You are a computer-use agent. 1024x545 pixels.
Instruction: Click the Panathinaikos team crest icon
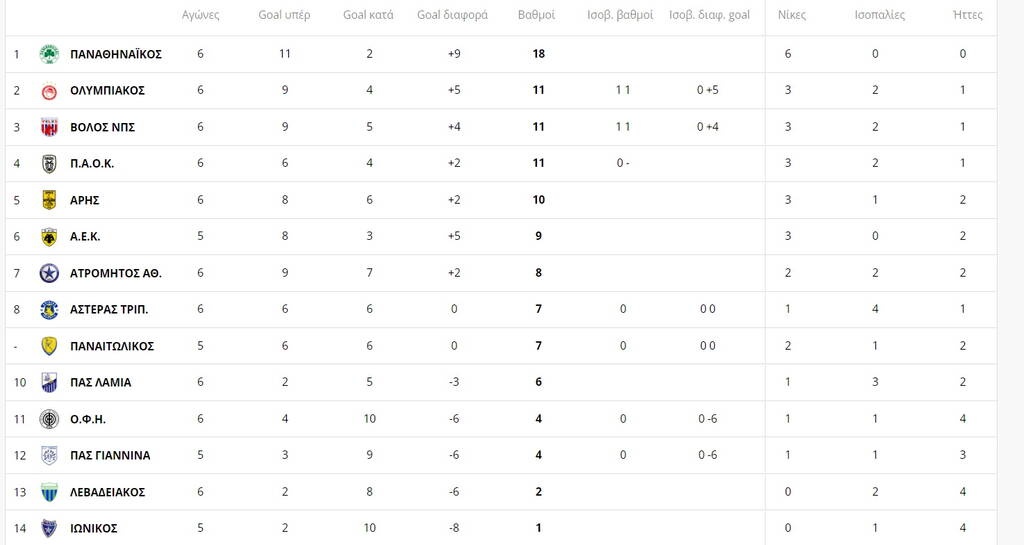[49, 54]
